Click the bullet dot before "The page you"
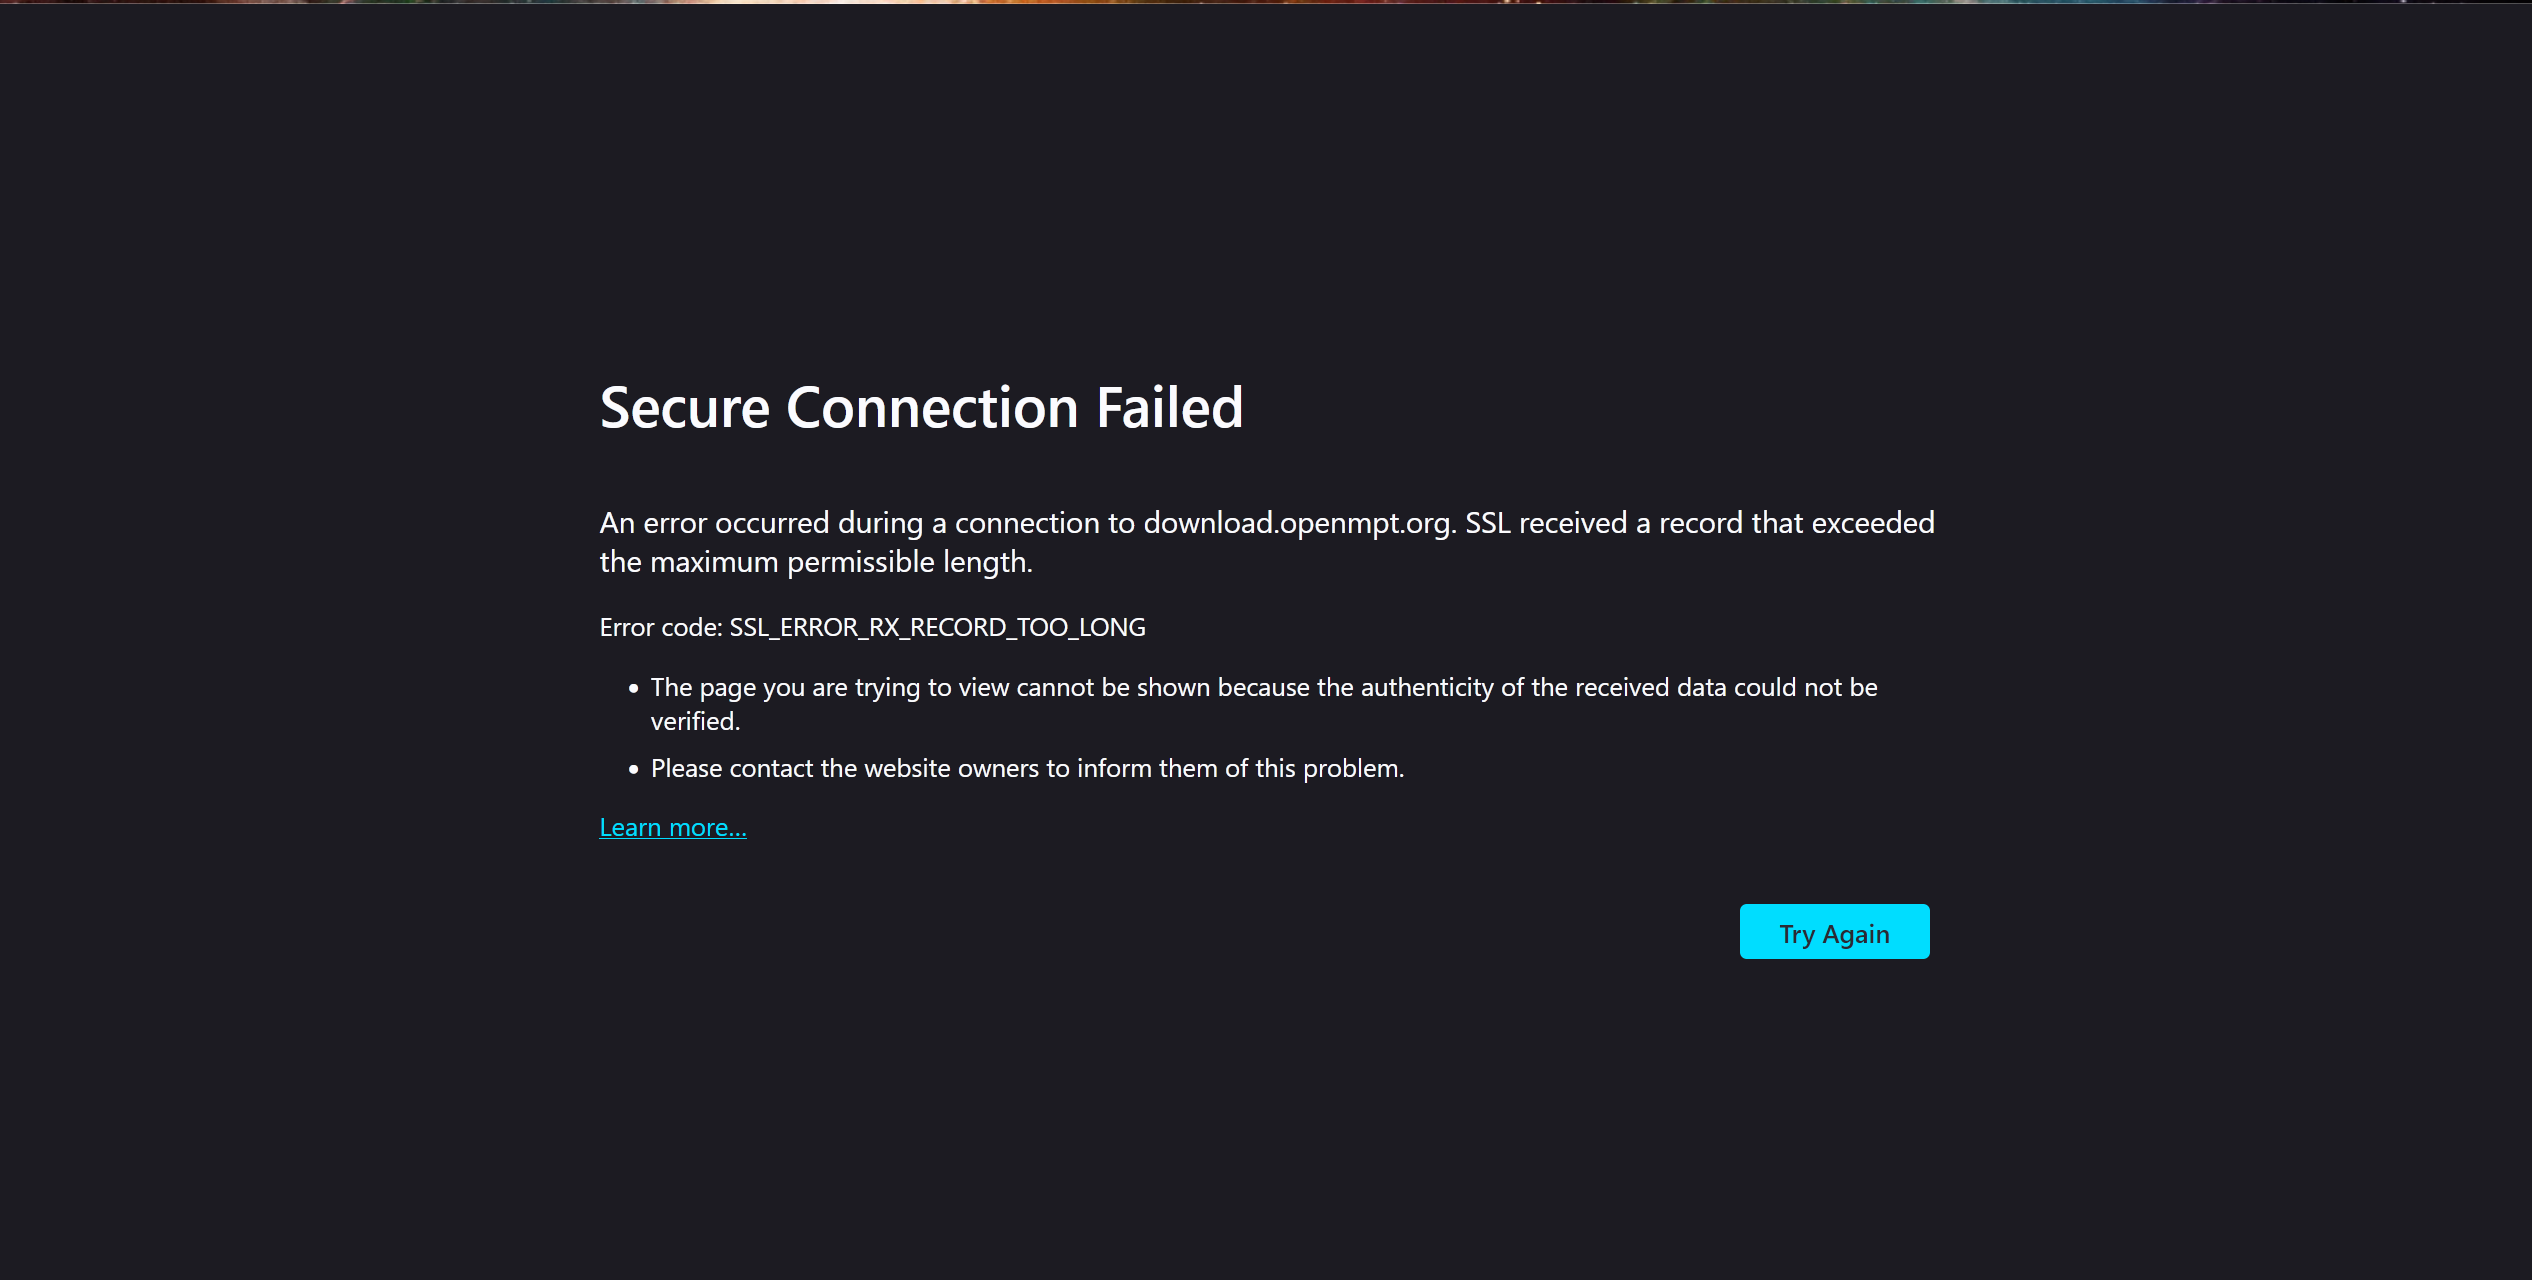This screenshot has width=2532, height=1280. click(634, 689)
